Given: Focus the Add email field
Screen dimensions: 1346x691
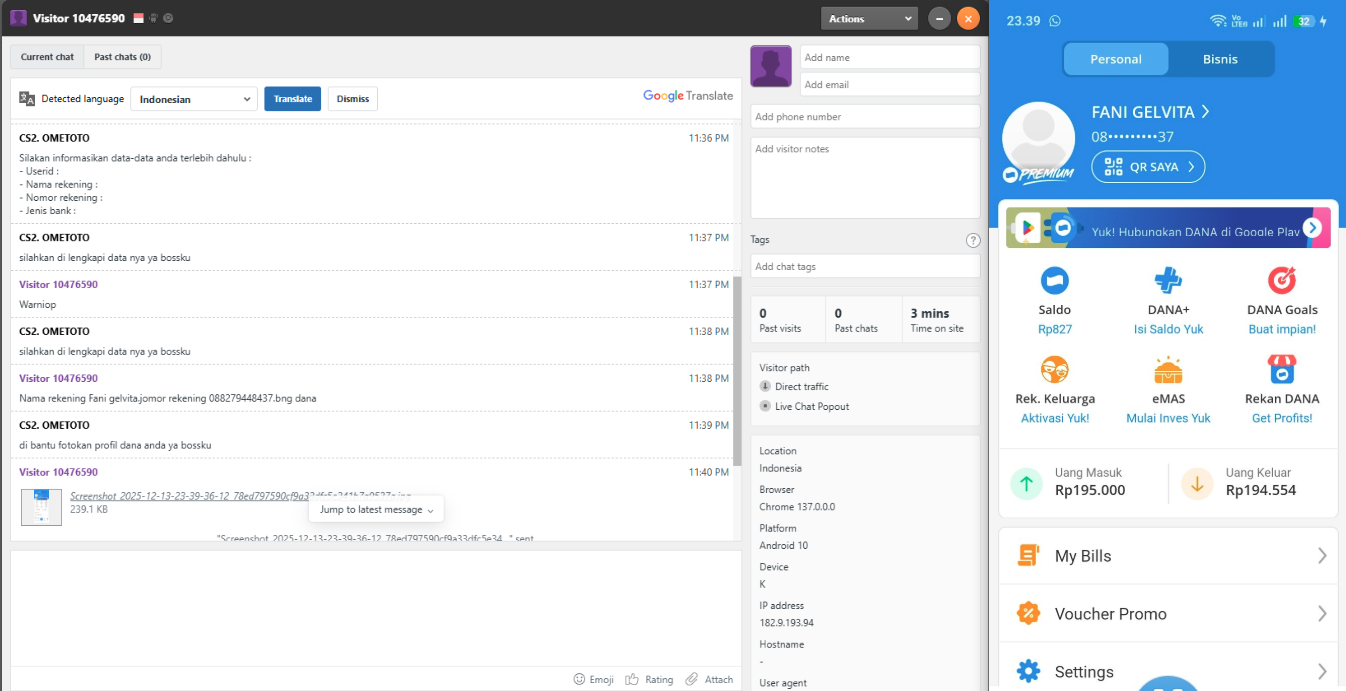Looking at the screenshot, I should [890, 84].
